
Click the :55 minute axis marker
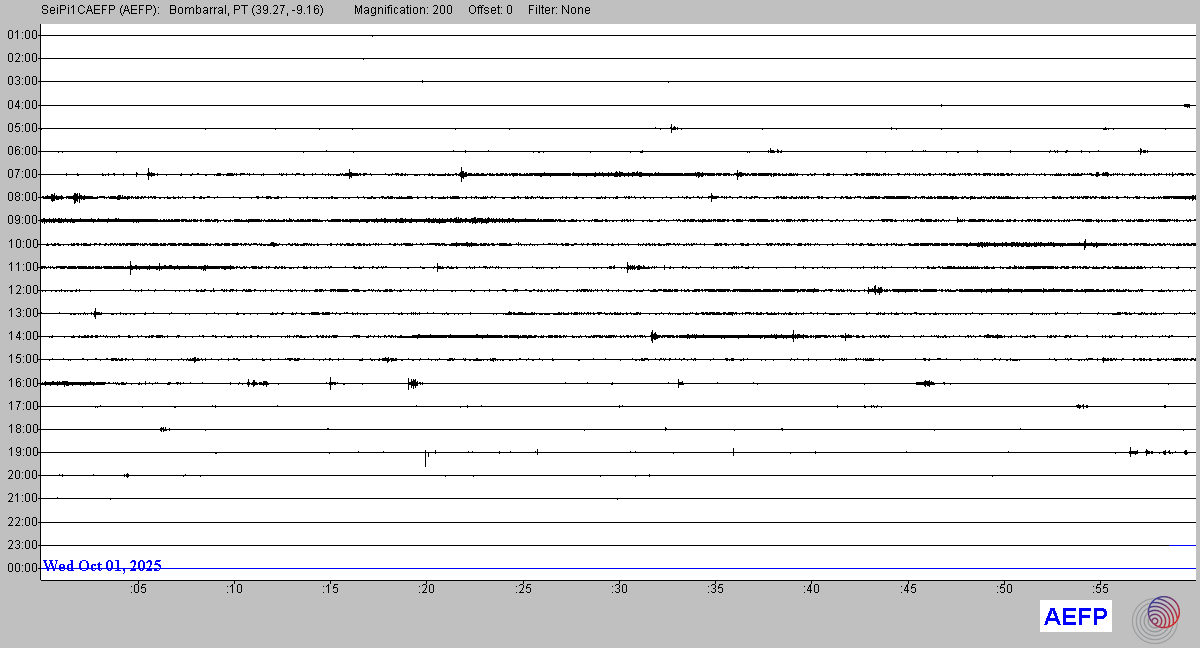1101,589
